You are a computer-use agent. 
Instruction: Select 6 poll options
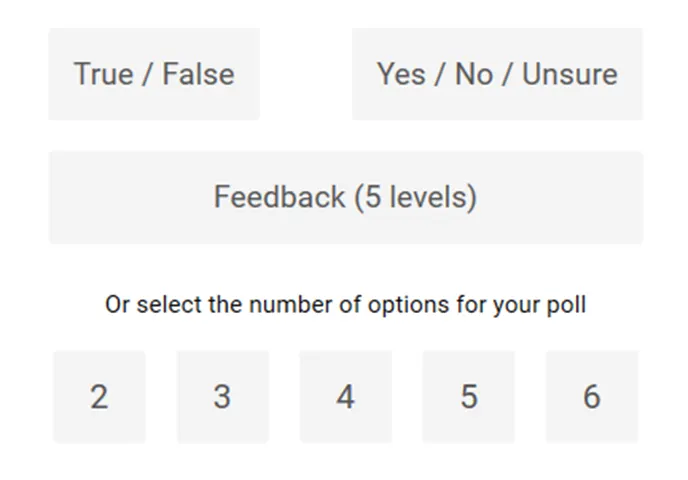591,397
